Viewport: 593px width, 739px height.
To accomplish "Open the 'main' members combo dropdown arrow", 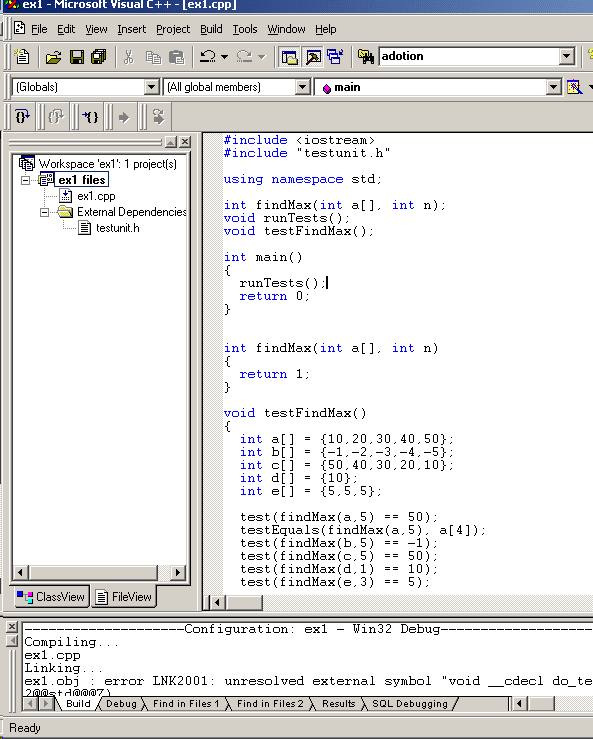I will click(x=554, y=87).
